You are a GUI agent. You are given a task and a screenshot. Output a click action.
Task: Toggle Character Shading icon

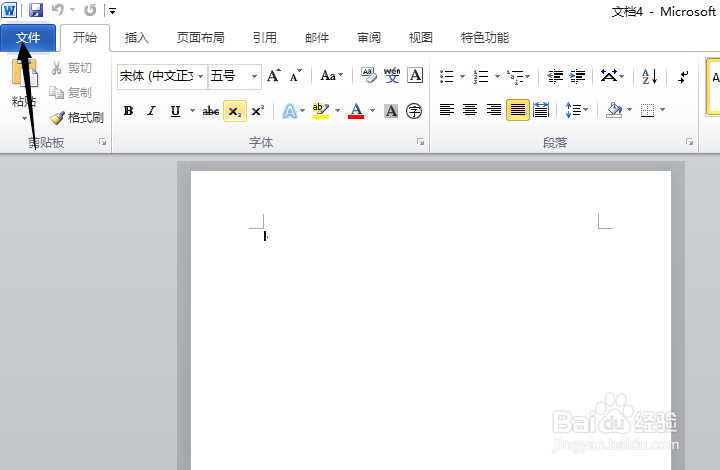tap(391, 111)
